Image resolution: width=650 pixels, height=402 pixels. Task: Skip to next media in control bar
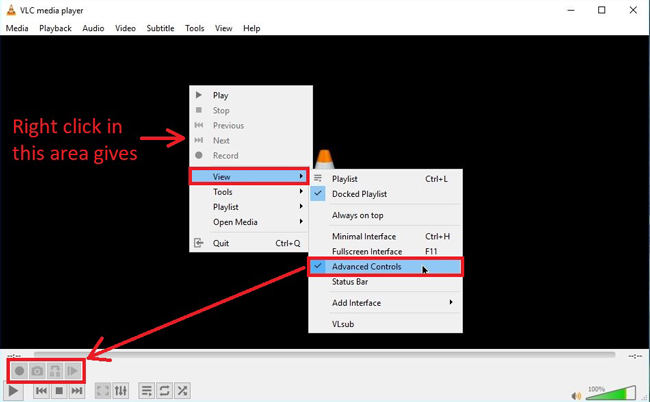[77, 391]
